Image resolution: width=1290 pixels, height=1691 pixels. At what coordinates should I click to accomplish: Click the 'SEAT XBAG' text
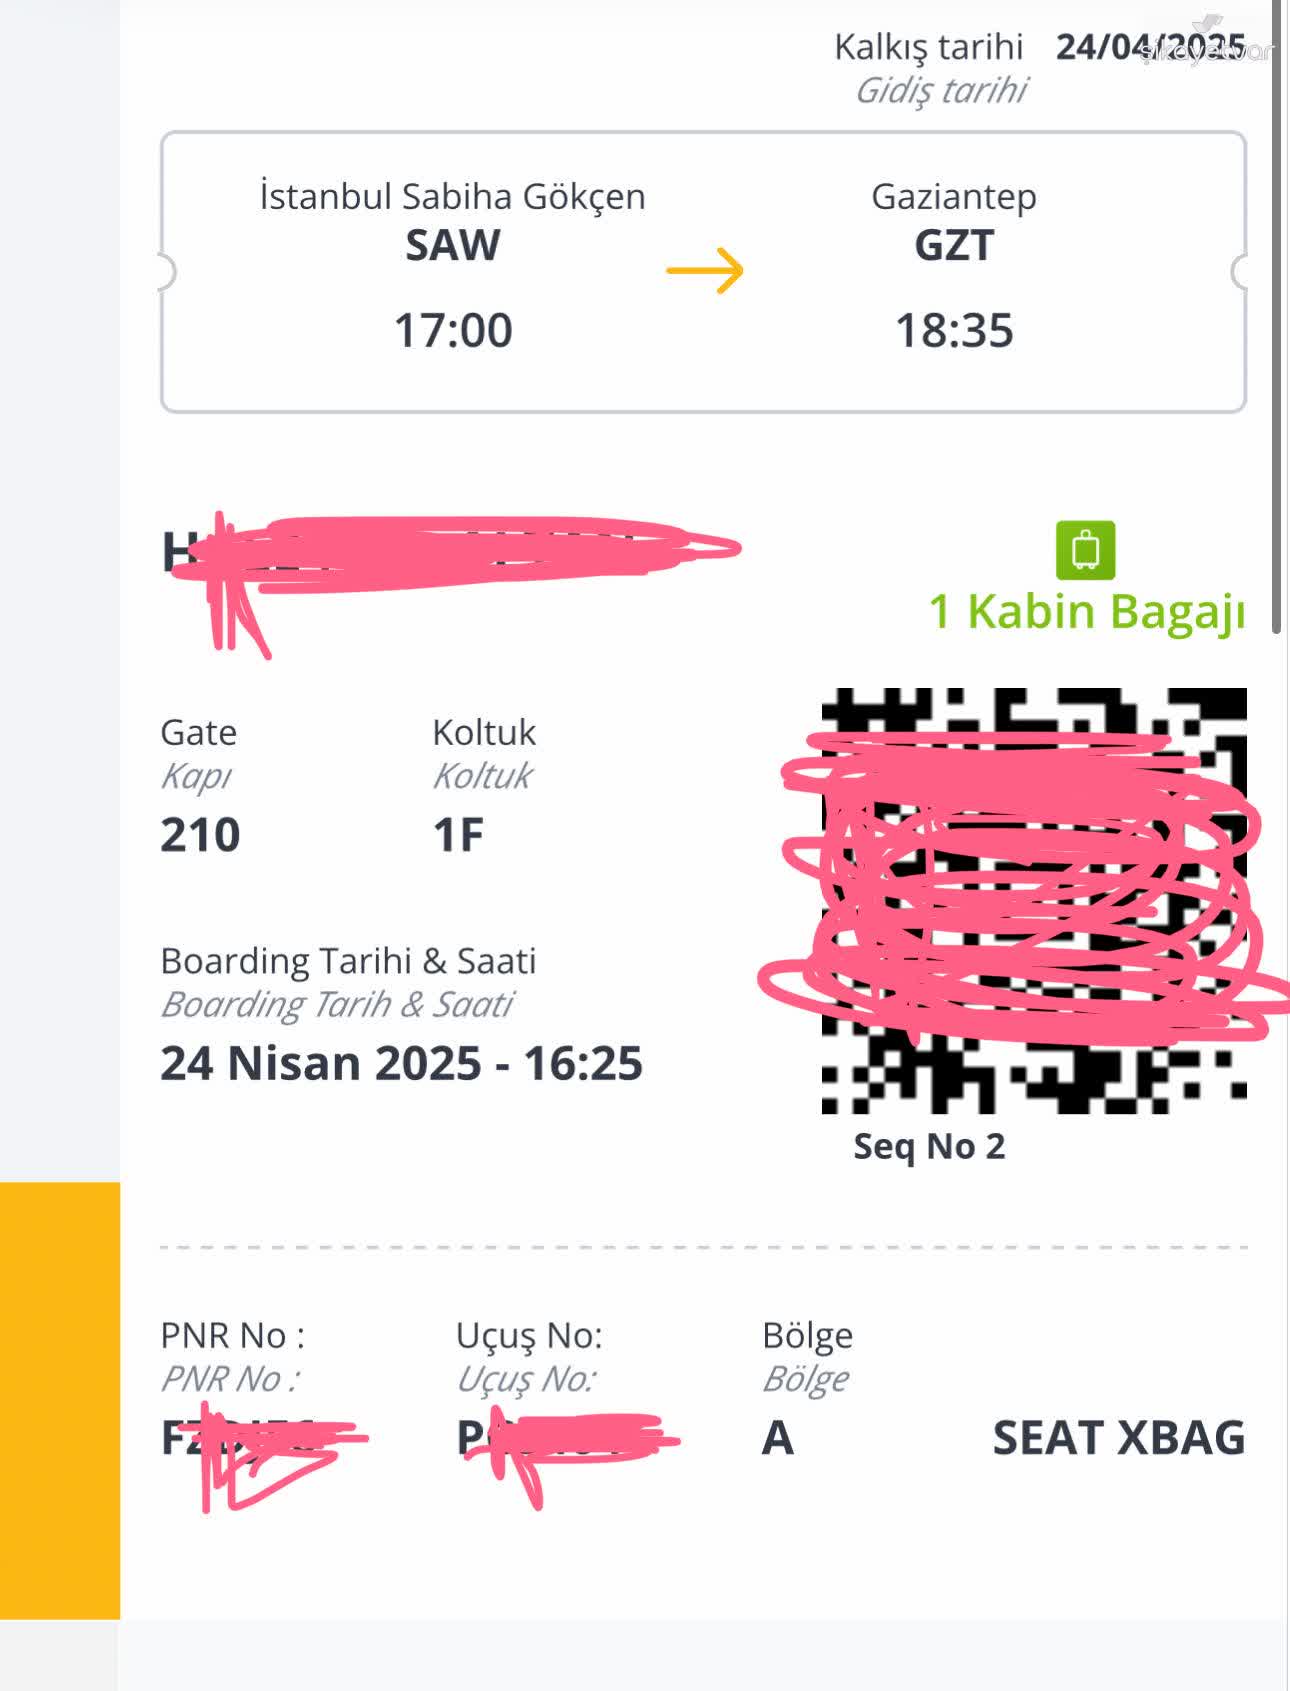1118,1438
